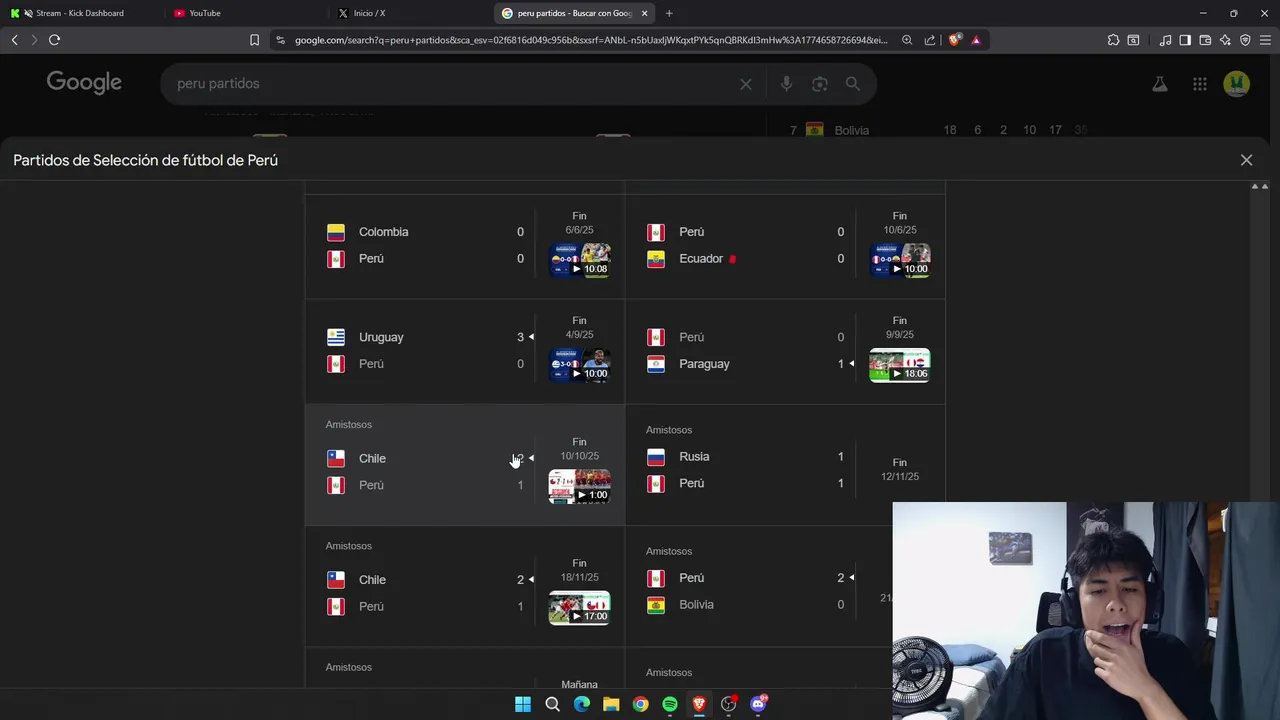Open the zoom control in the address bar
The image size is (1280, 720).
[907, 40]
